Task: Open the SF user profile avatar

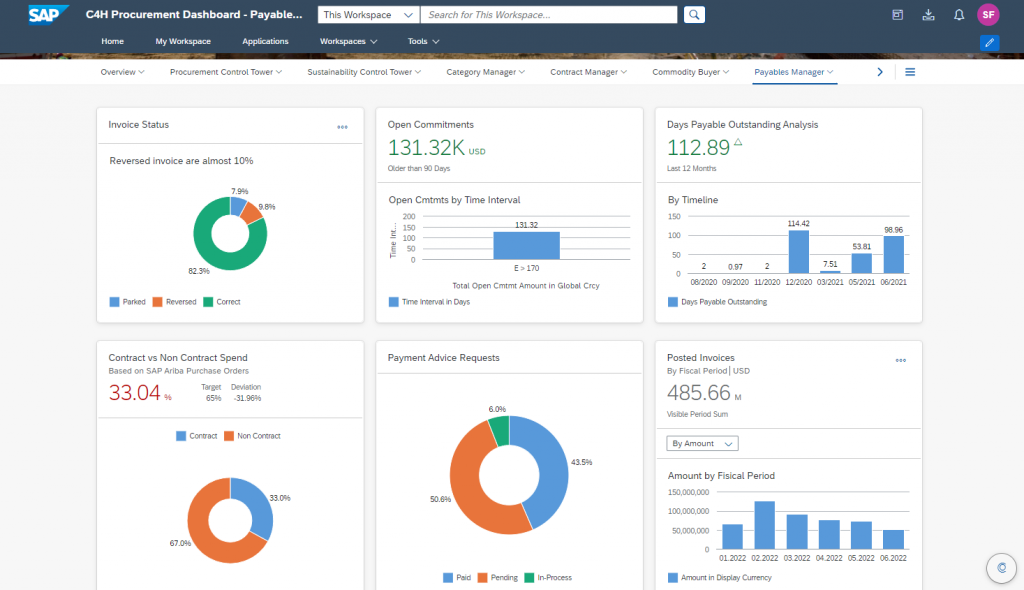Action: [x=988, y=15]
